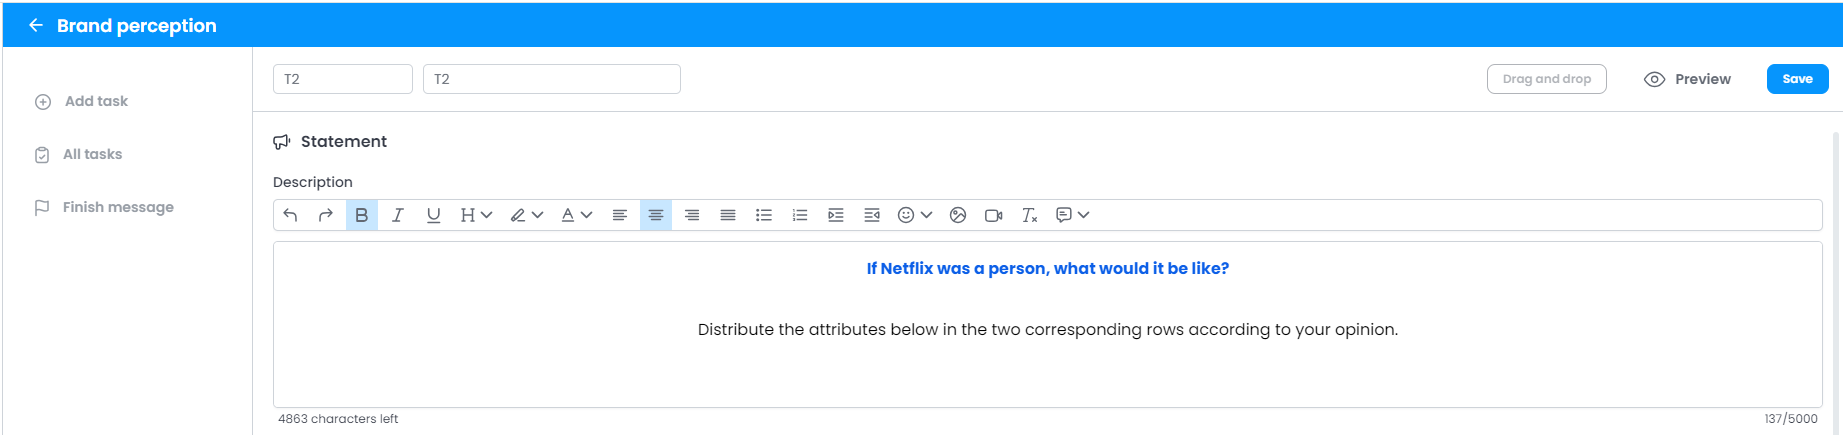Click the Preview button
The width and height of the screenshot is (1843, 435).
click(1688, 79)
